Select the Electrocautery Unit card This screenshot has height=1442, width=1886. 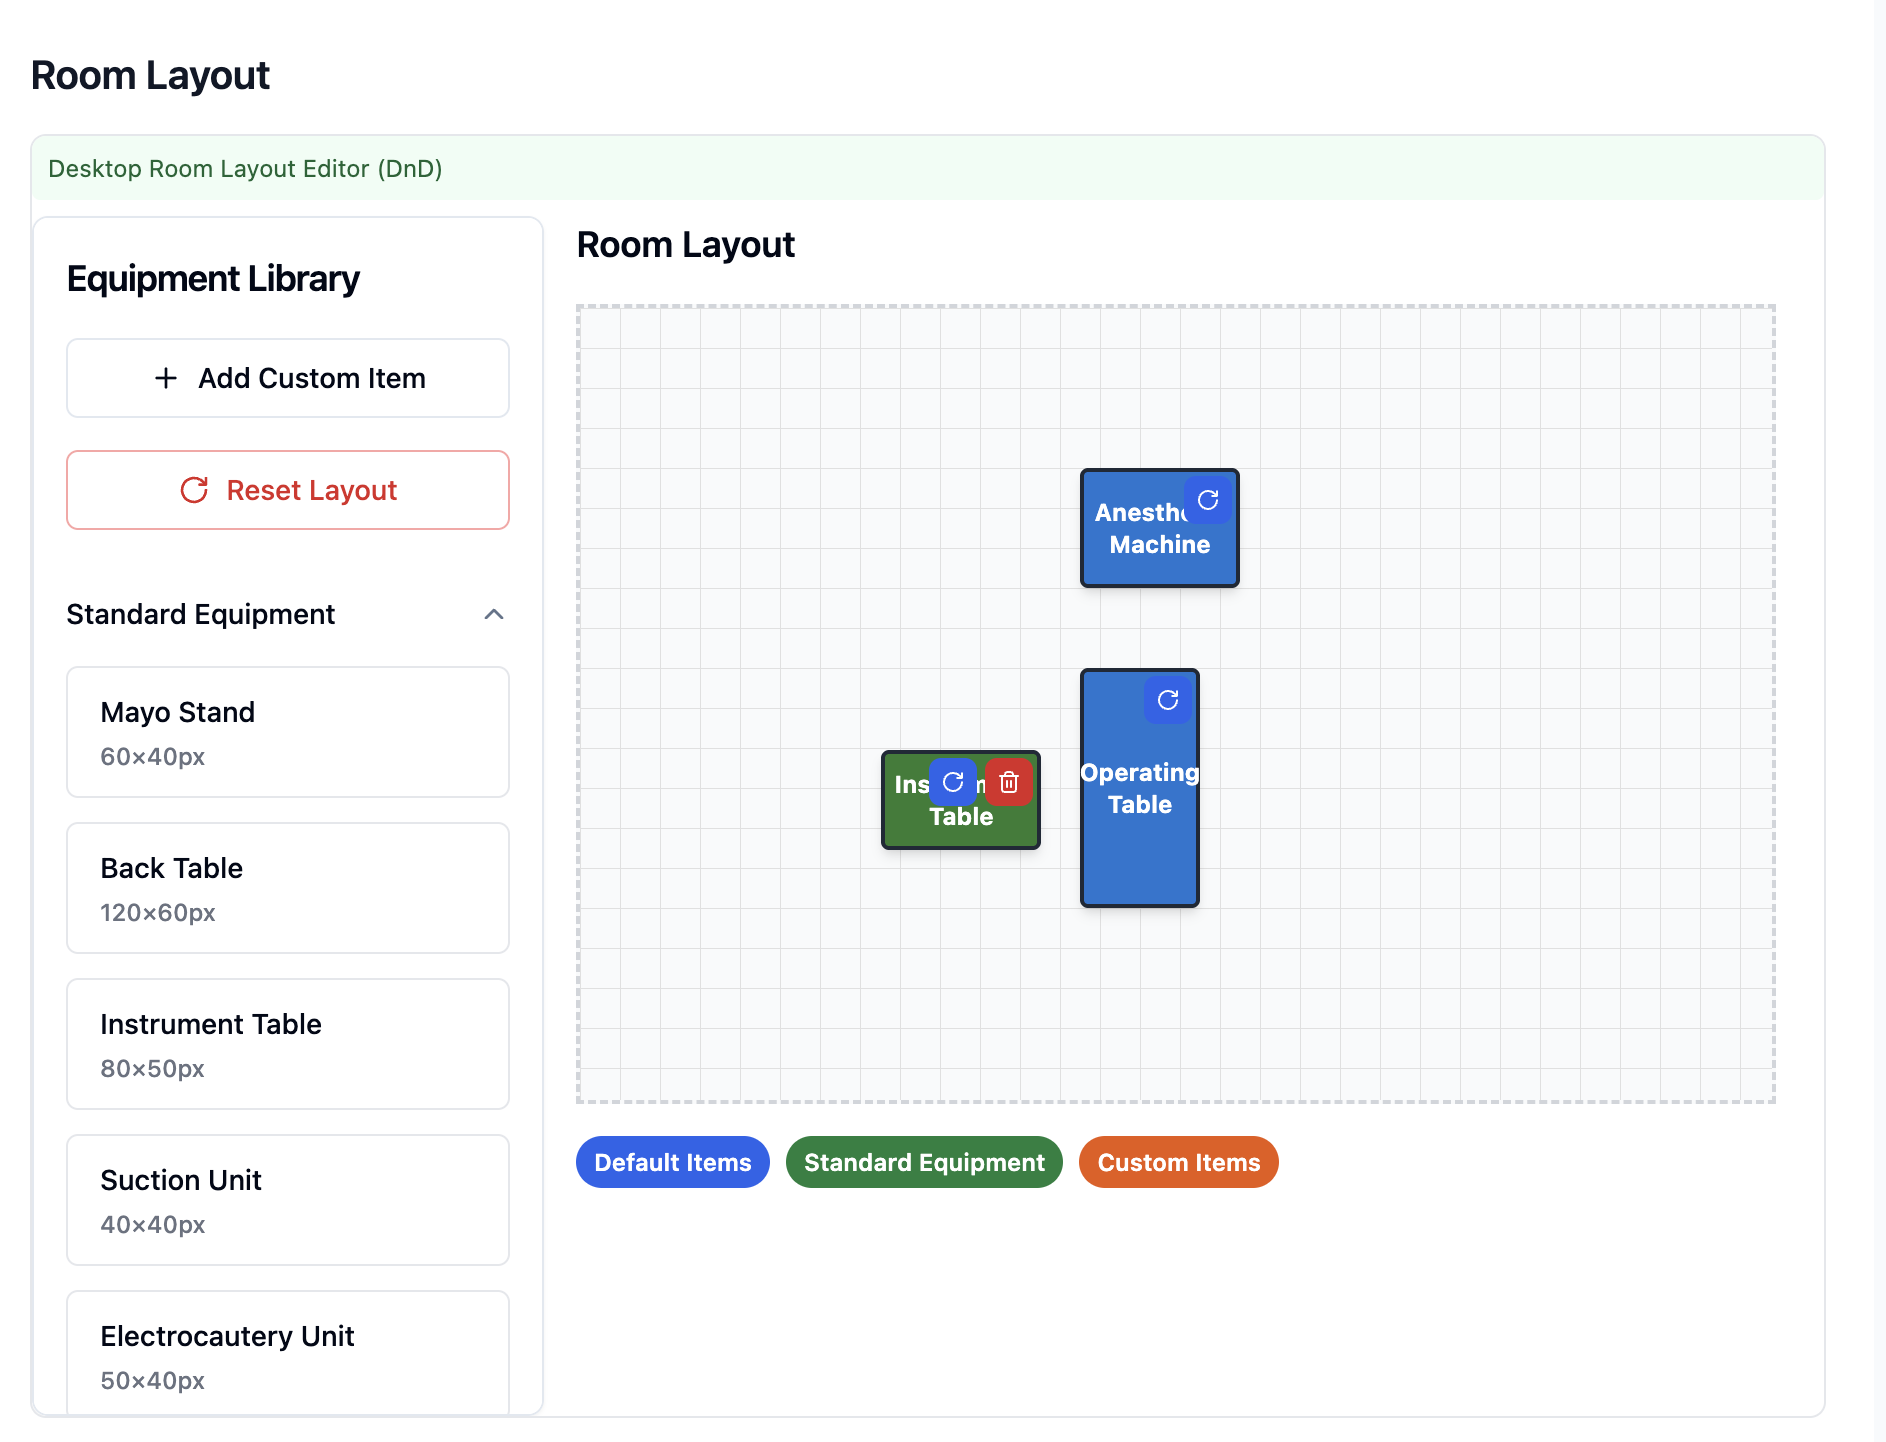pyautogui.click(x=288, y=1354)
